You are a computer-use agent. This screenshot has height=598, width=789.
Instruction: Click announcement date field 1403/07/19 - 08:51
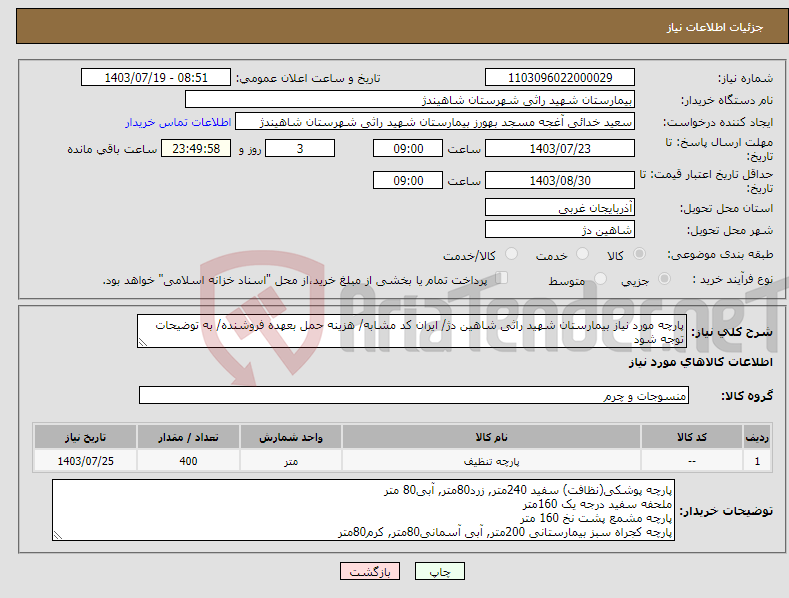(x=155, y=78)
